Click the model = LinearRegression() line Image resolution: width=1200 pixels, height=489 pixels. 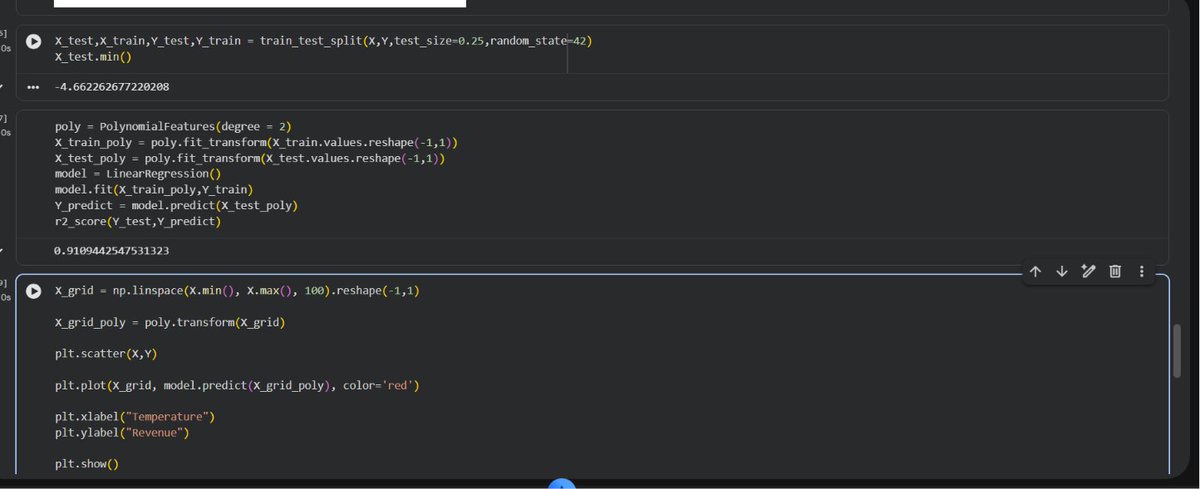click(138, 173)
